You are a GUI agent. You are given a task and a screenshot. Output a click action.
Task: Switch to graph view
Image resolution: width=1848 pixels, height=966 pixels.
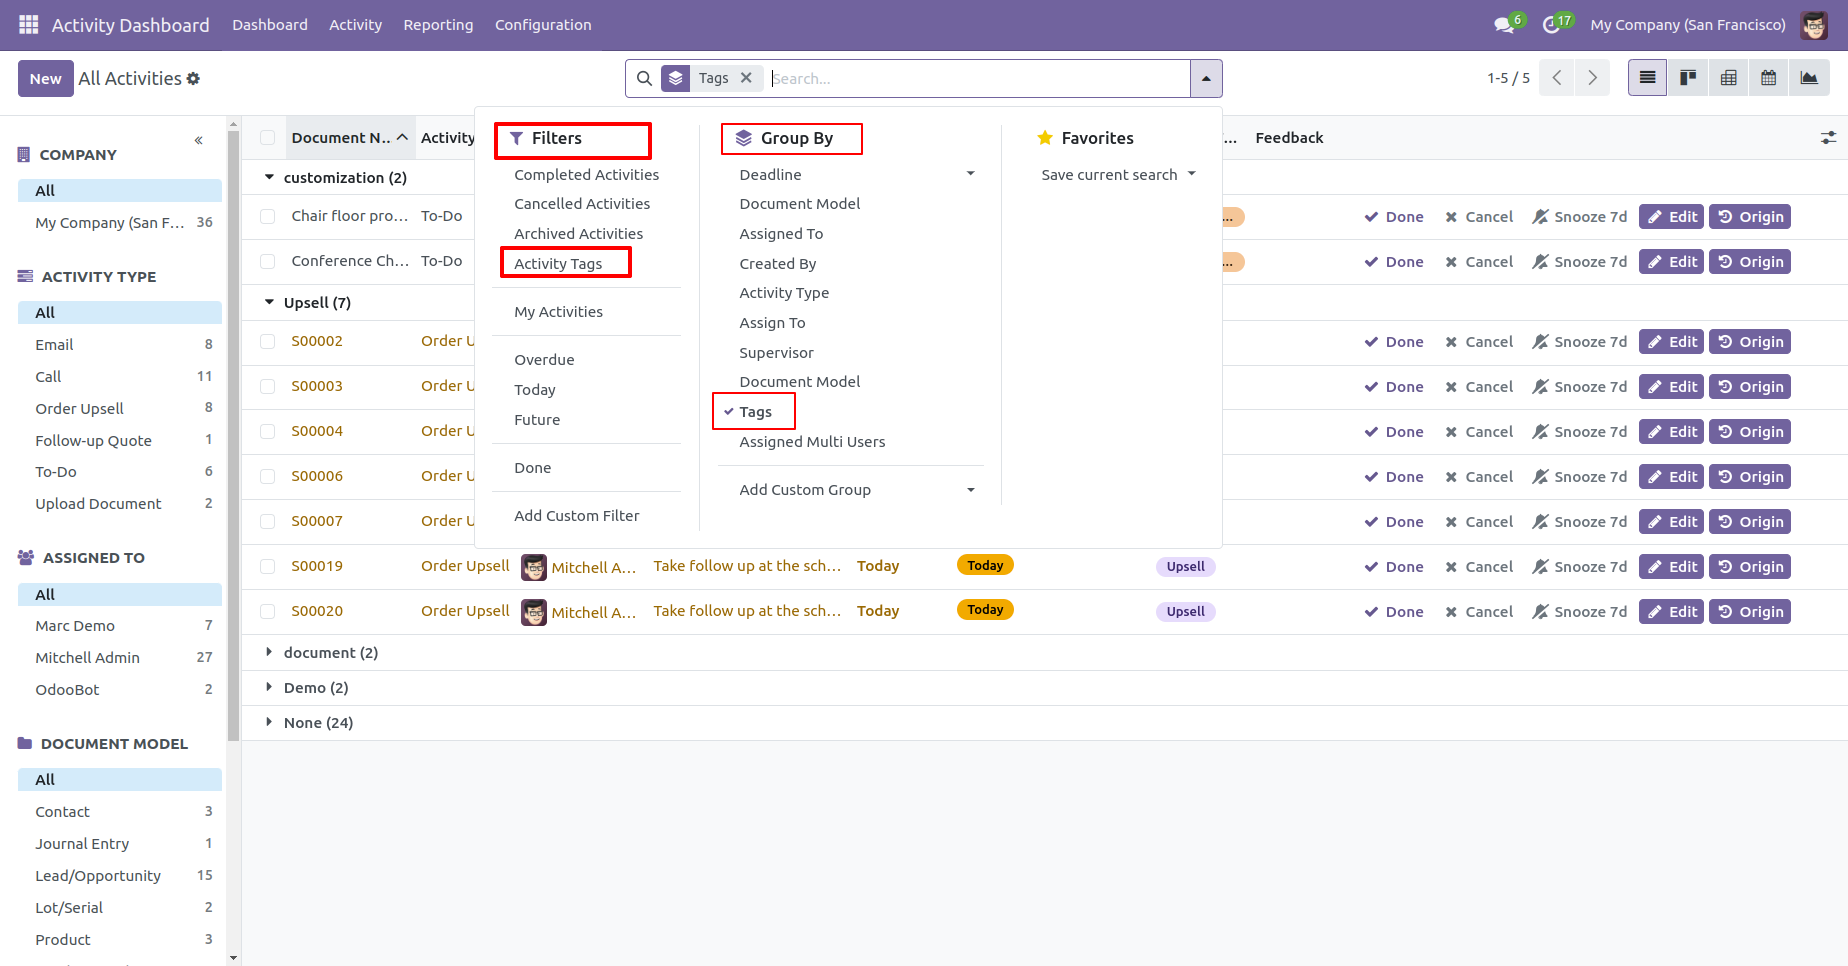[1809, 78]
